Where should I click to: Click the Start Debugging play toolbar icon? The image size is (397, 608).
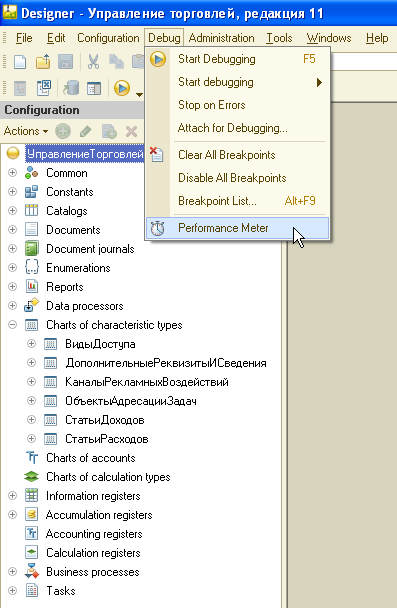click(122, 88)
